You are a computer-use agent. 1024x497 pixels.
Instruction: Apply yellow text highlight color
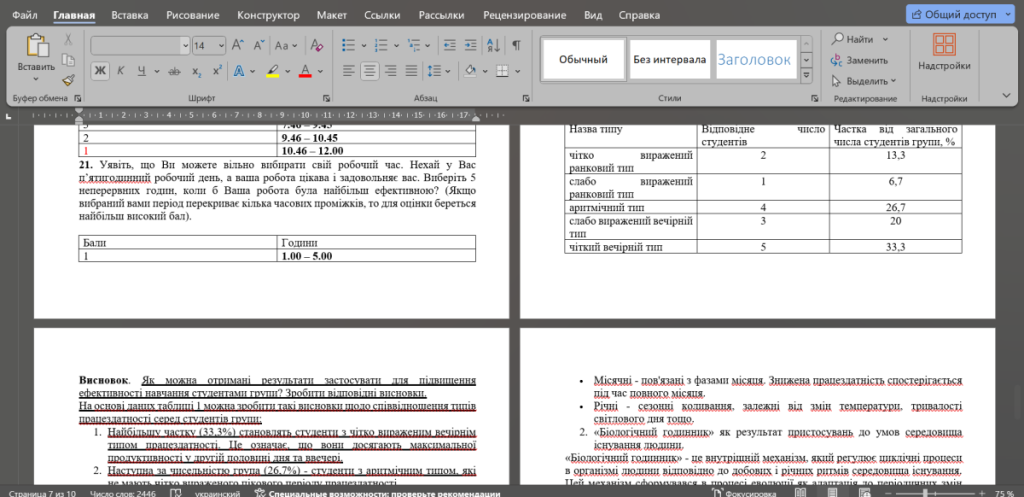(x=271, y=70)
